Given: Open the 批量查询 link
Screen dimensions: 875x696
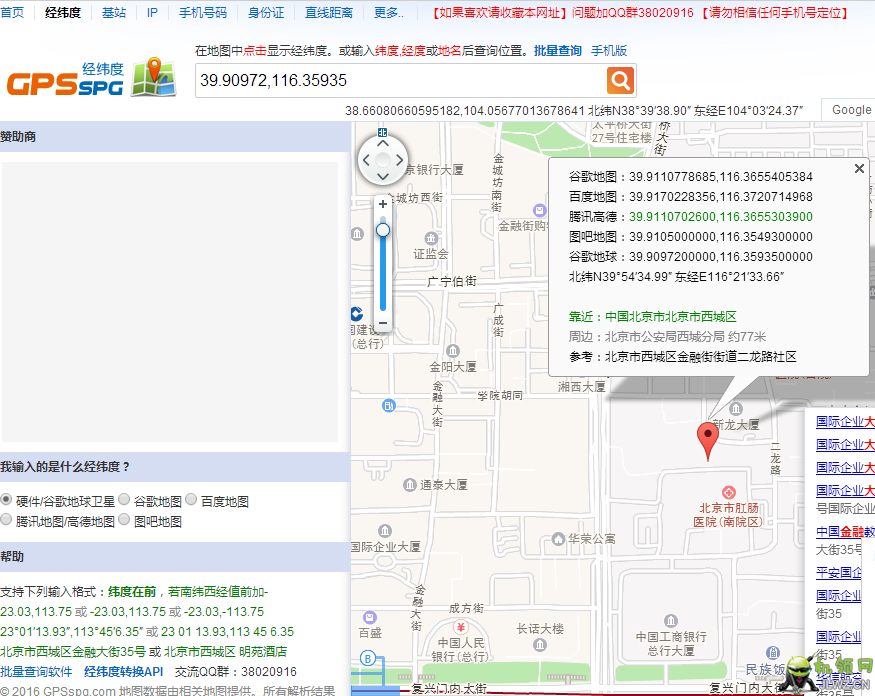Looking at the screenshot, I should click(557, 51).
